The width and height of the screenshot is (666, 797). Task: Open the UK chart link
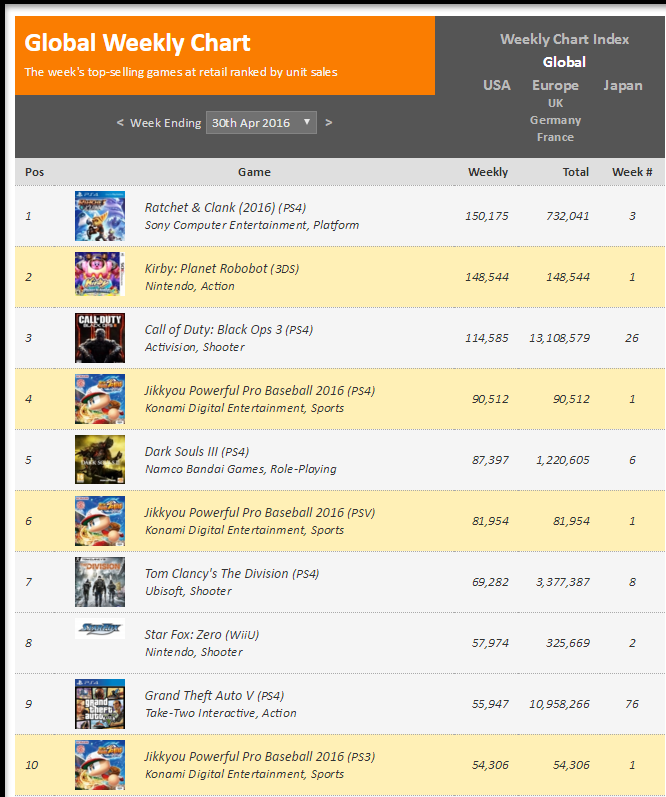(555, 103)
